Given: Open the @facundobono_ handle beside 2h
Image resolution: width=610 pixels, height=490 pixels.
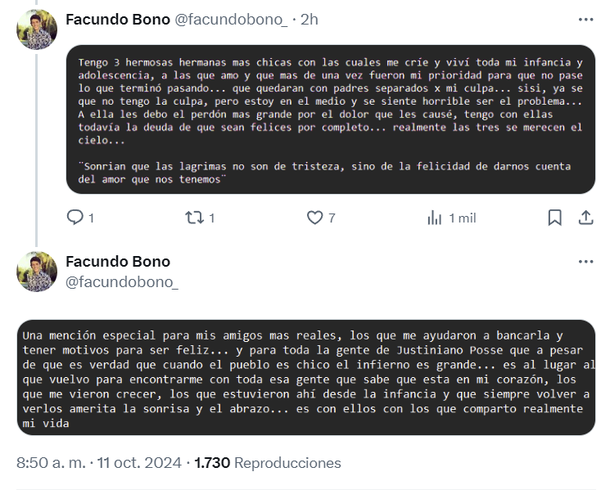Looking at the screenshot, I should click(x=225, y=19).
